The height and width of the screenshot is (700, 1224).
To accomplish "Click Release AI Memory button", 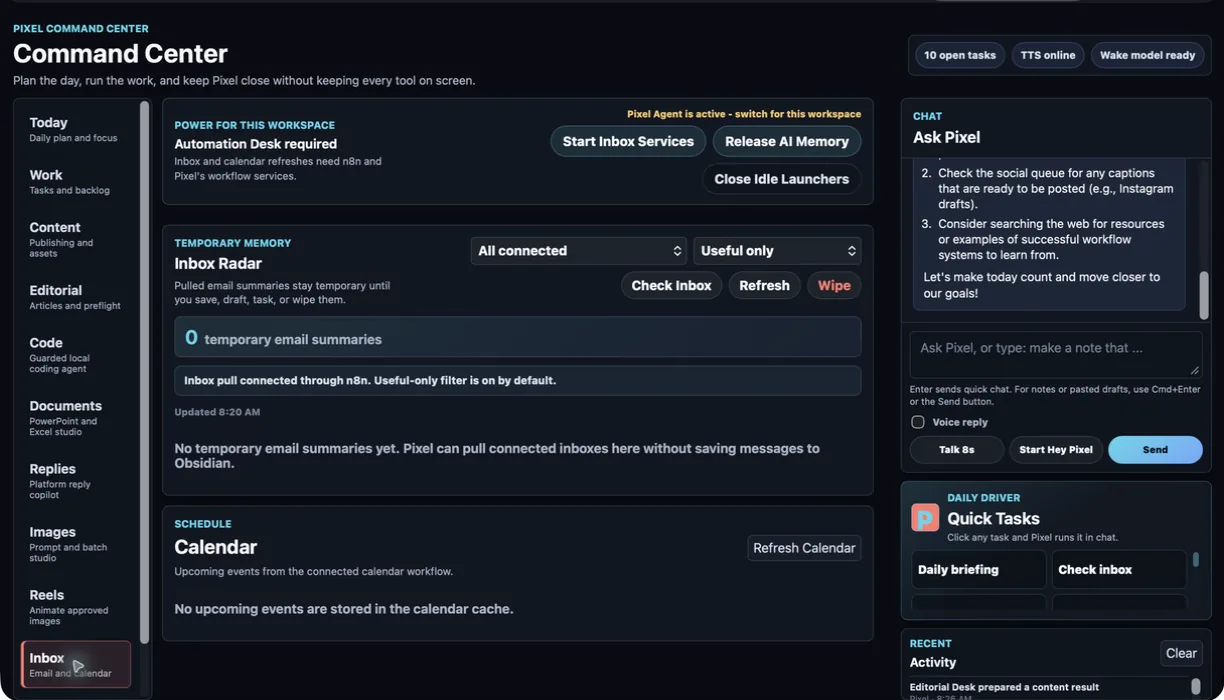I will click(x=787, y=141).
